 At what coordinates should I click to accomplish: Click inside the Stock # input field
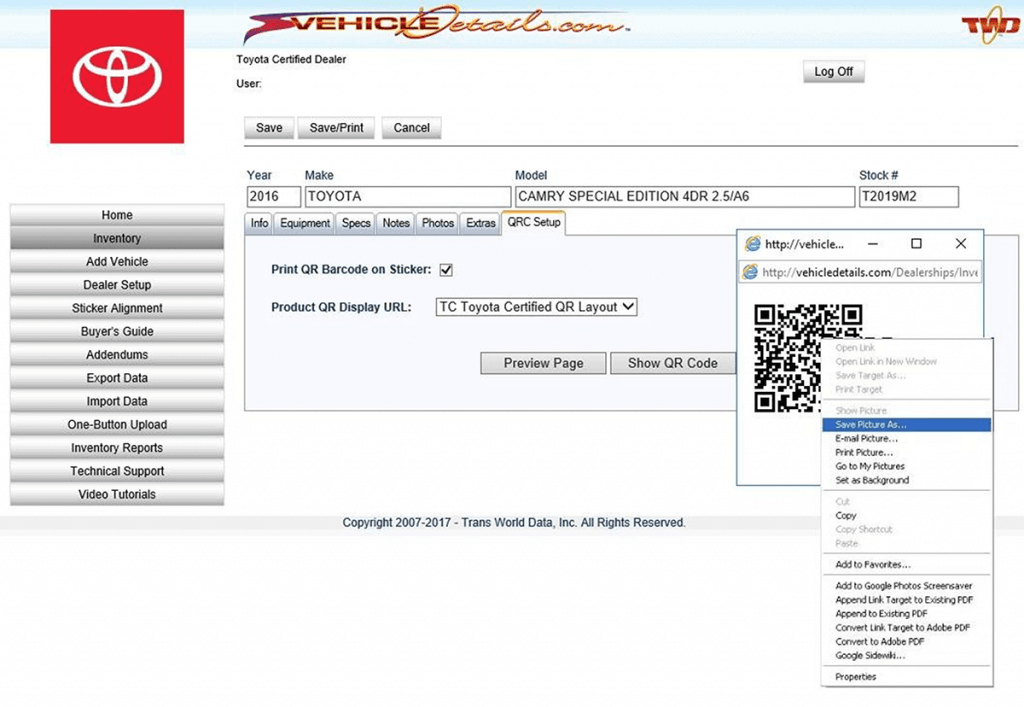(908, 196)
